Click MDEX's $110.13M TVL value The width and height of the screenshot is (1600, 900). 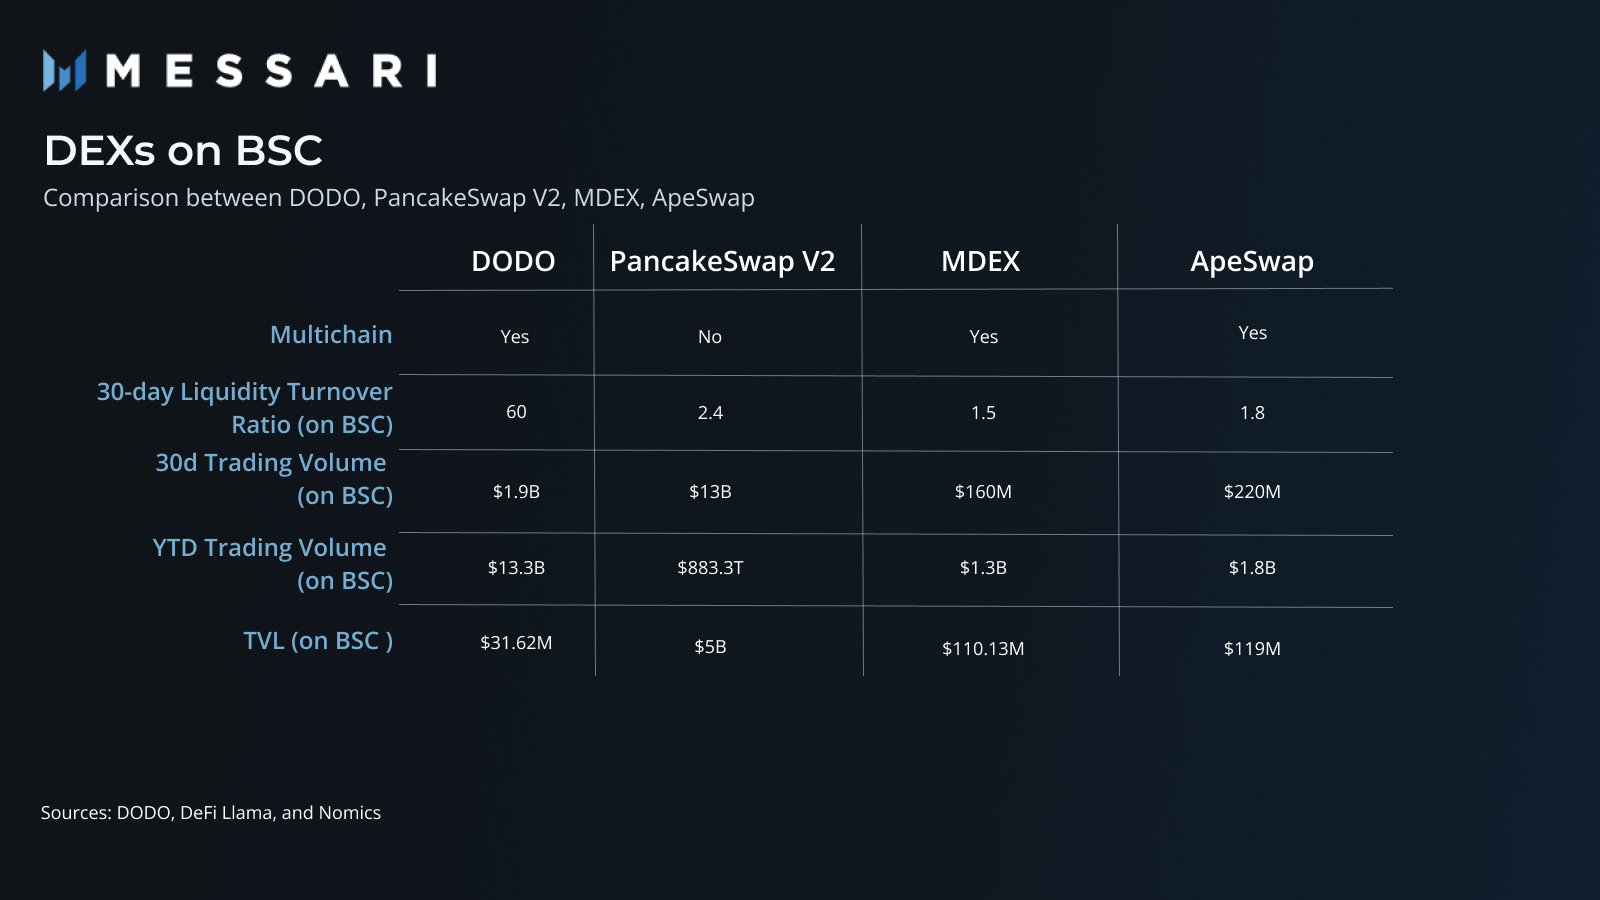983,649
